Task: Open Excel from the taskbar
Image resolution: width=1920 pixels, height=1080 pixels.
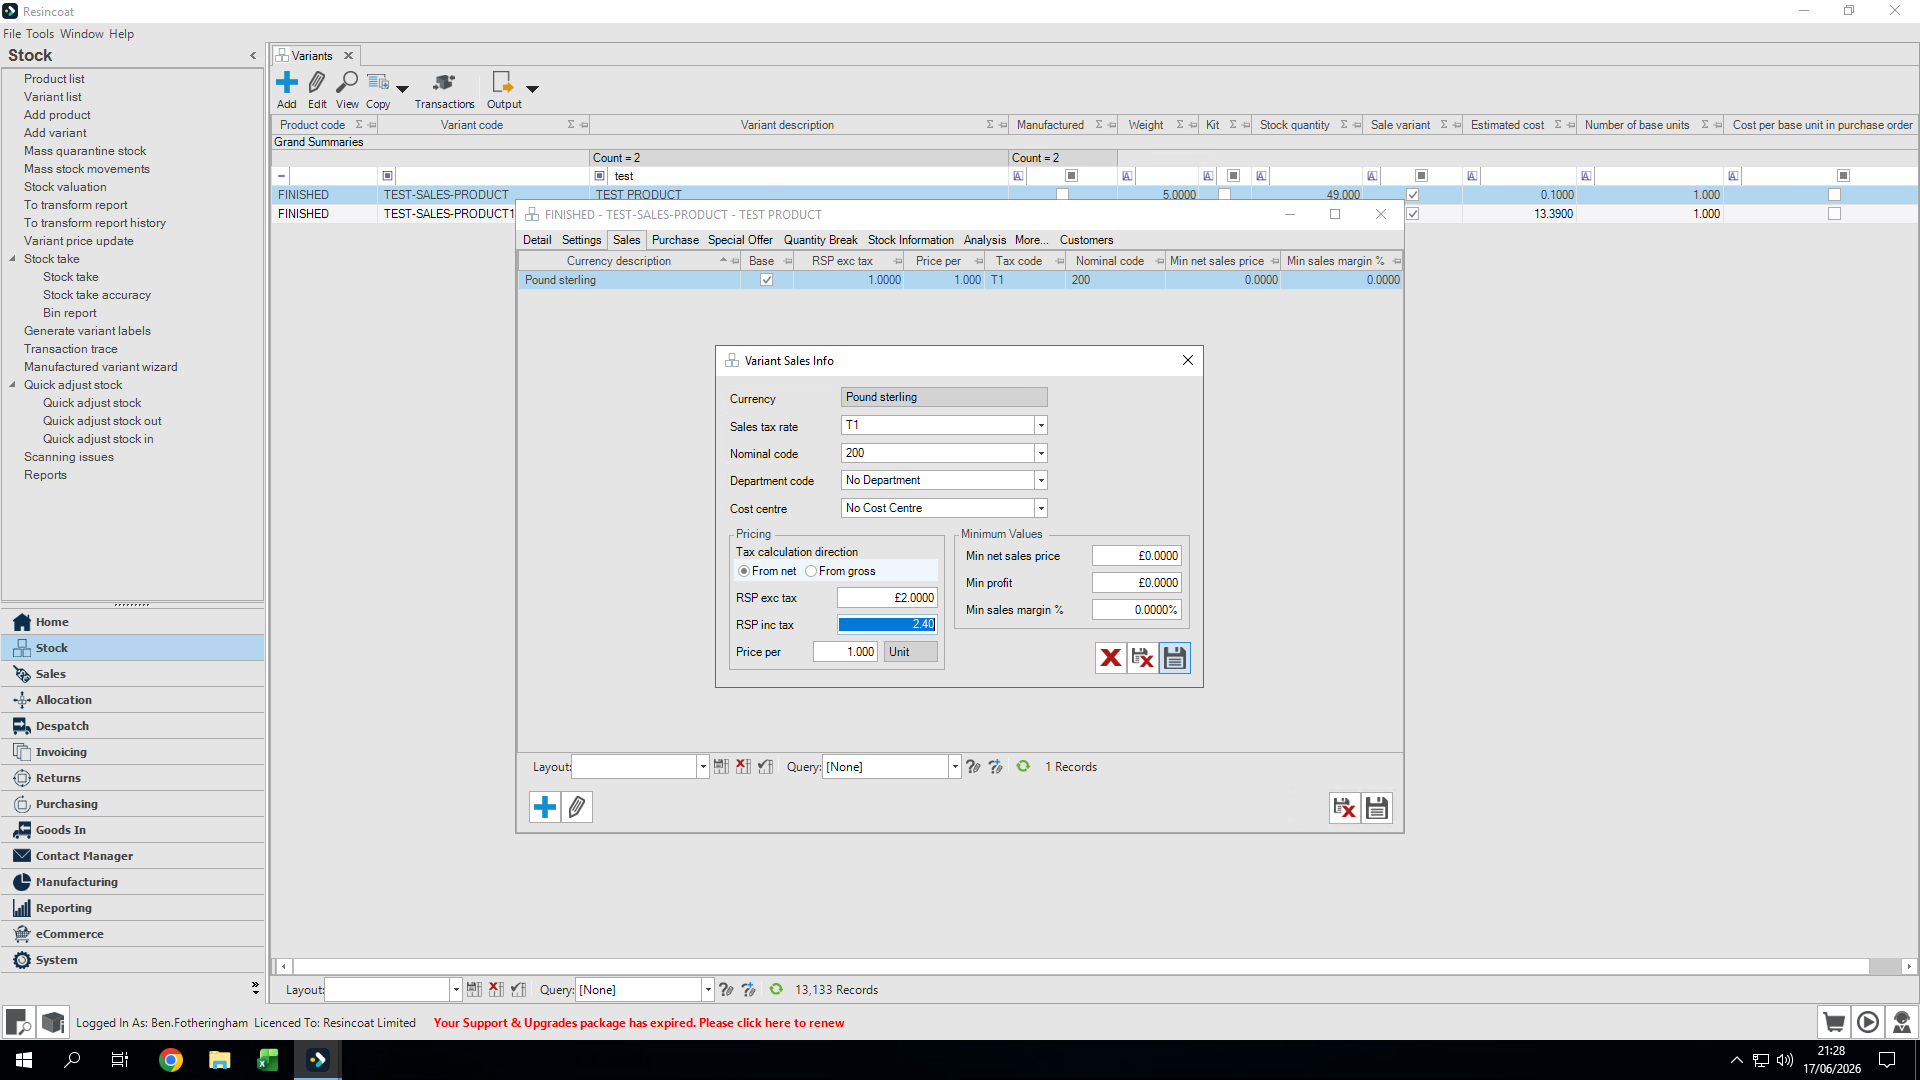Action: pos(267,1060)
